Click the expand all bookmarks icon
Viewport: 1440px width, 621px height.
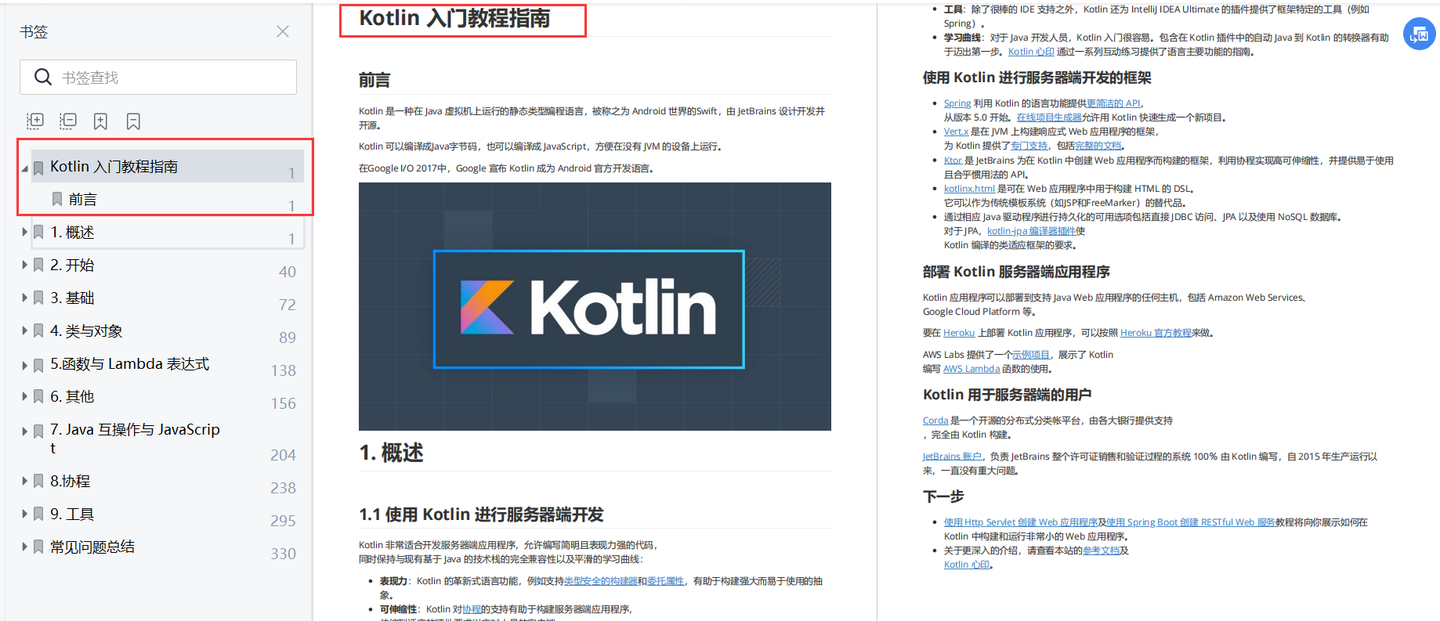pyautogui.click(x=35, y=121)
